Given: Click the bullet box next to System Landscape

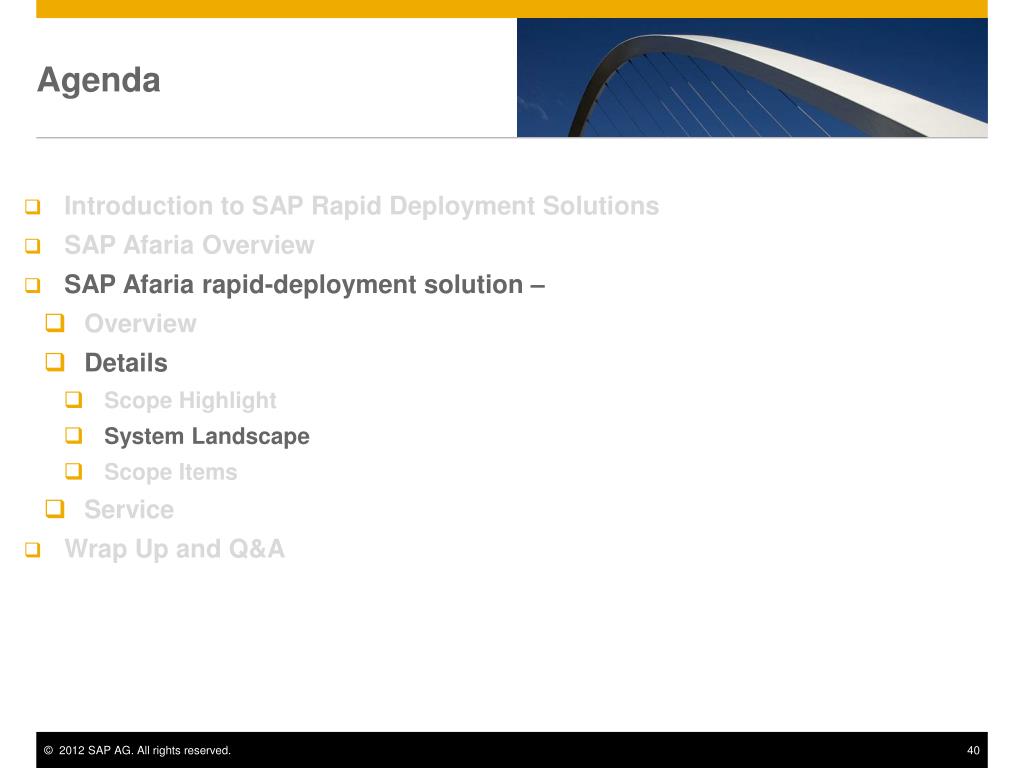Looking at the screenshot, I should (x=74, y=435).
